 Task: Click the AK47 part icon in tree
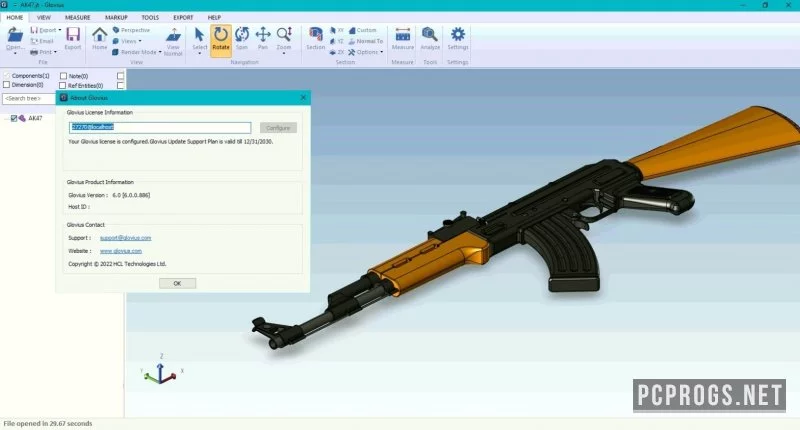coord(22,118)
